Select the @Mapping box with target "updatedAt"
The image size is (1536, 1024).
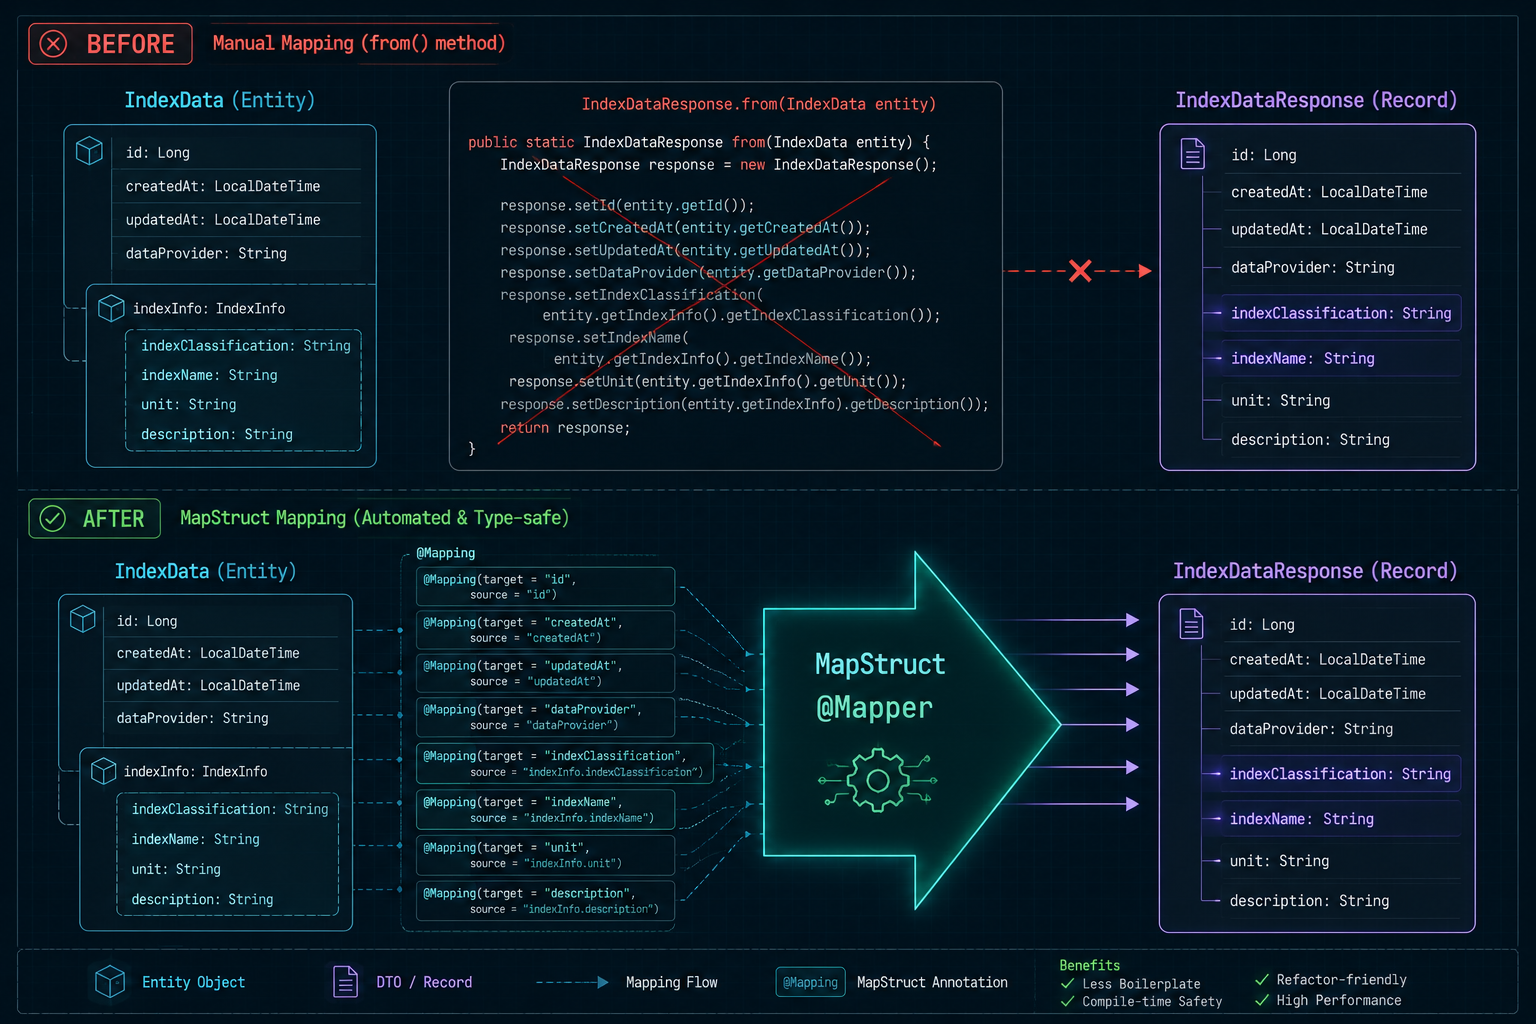(545, 673)
